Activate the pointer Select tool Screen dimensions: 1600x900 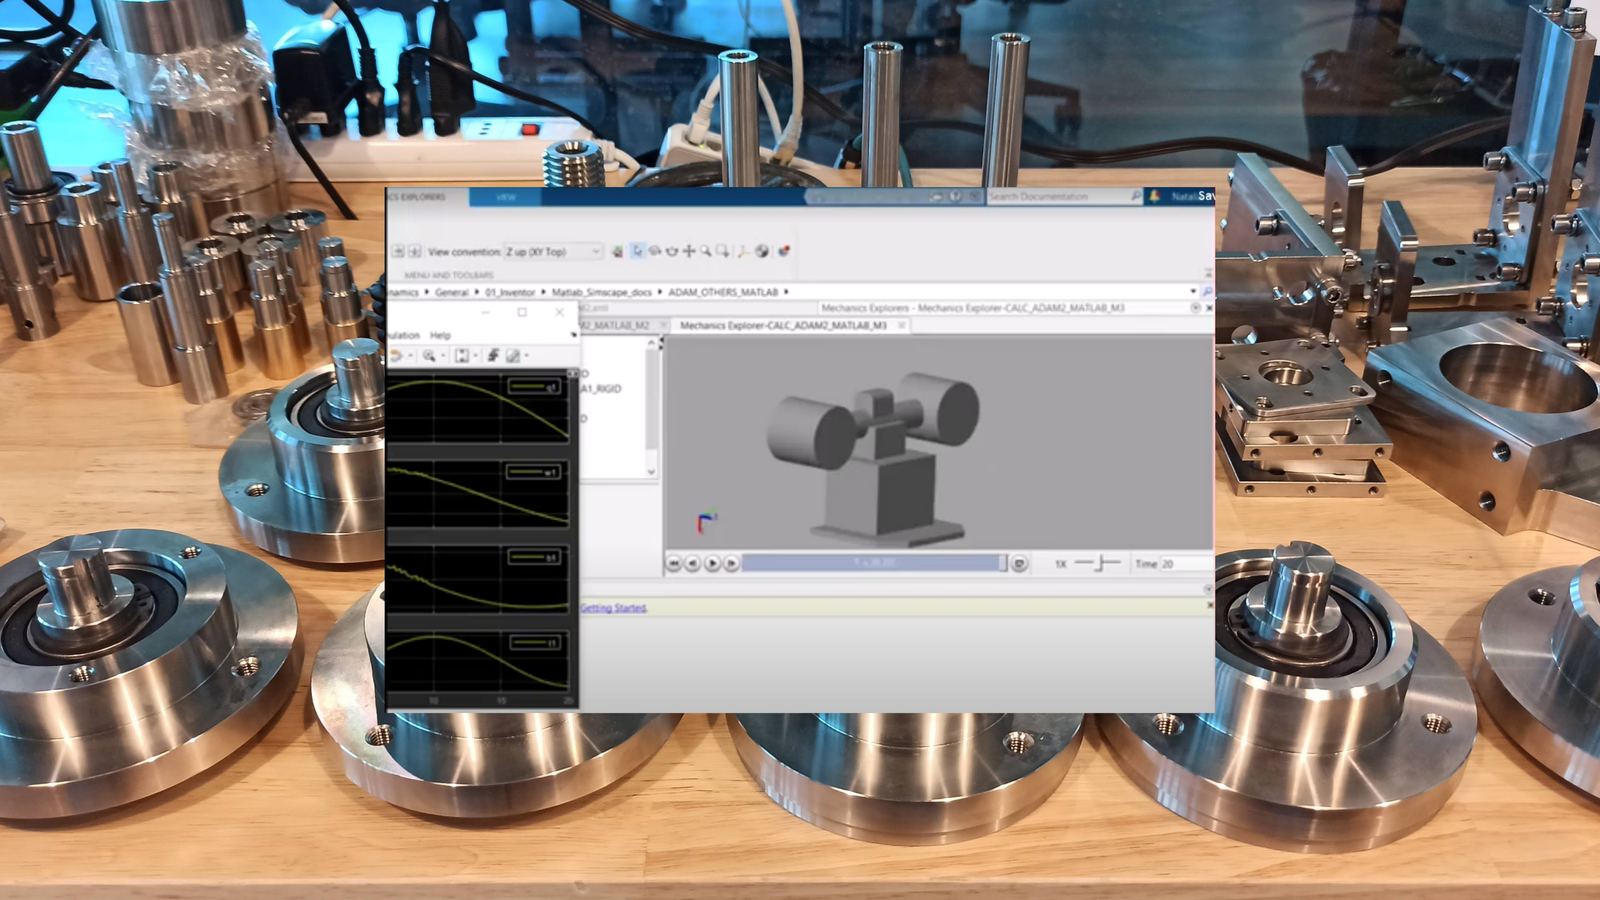[637, 251]
